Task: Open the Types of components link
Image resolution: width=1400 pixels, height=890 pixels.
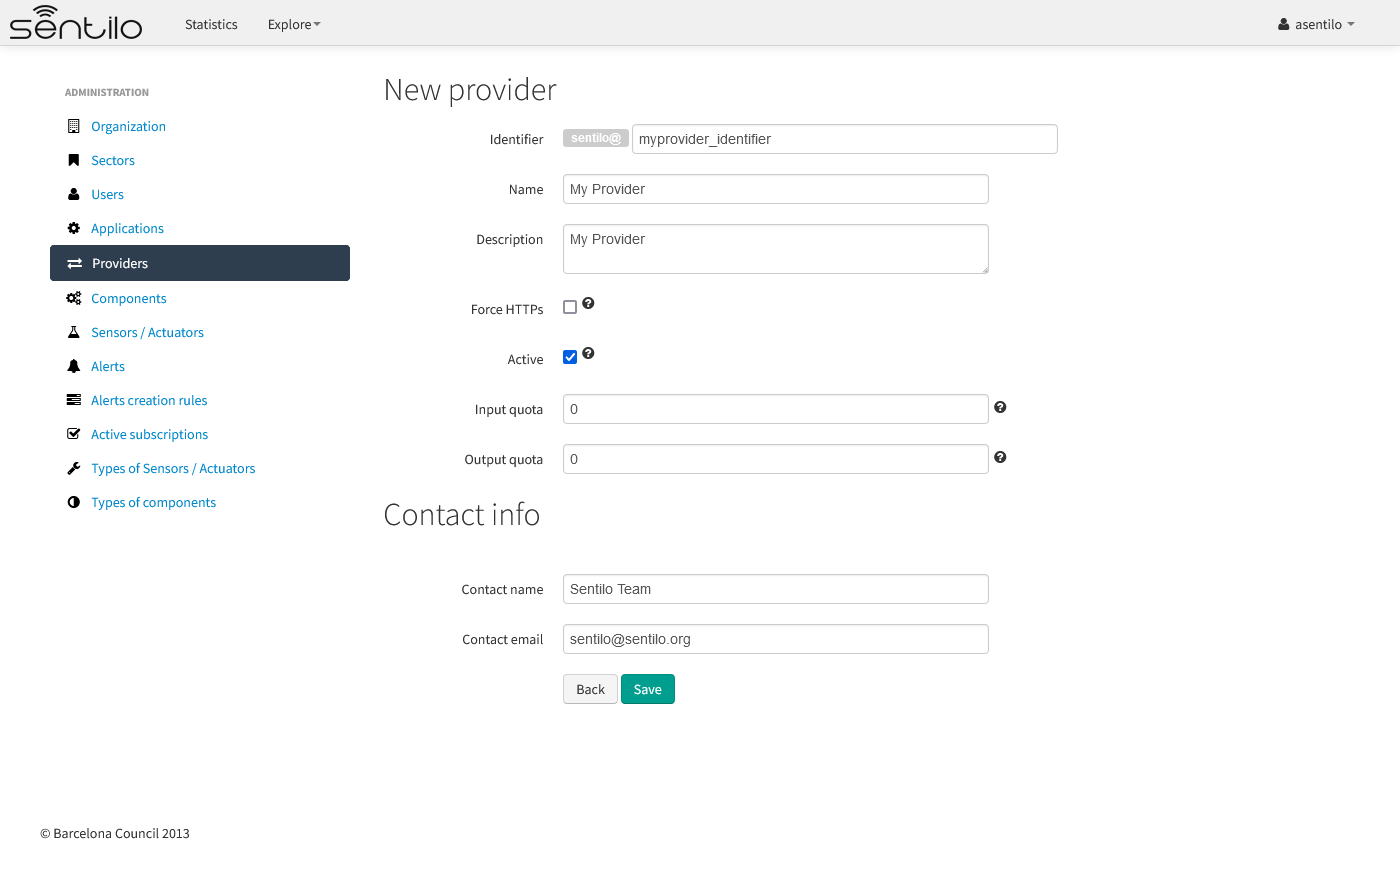Action: click(x=153, y=502)
